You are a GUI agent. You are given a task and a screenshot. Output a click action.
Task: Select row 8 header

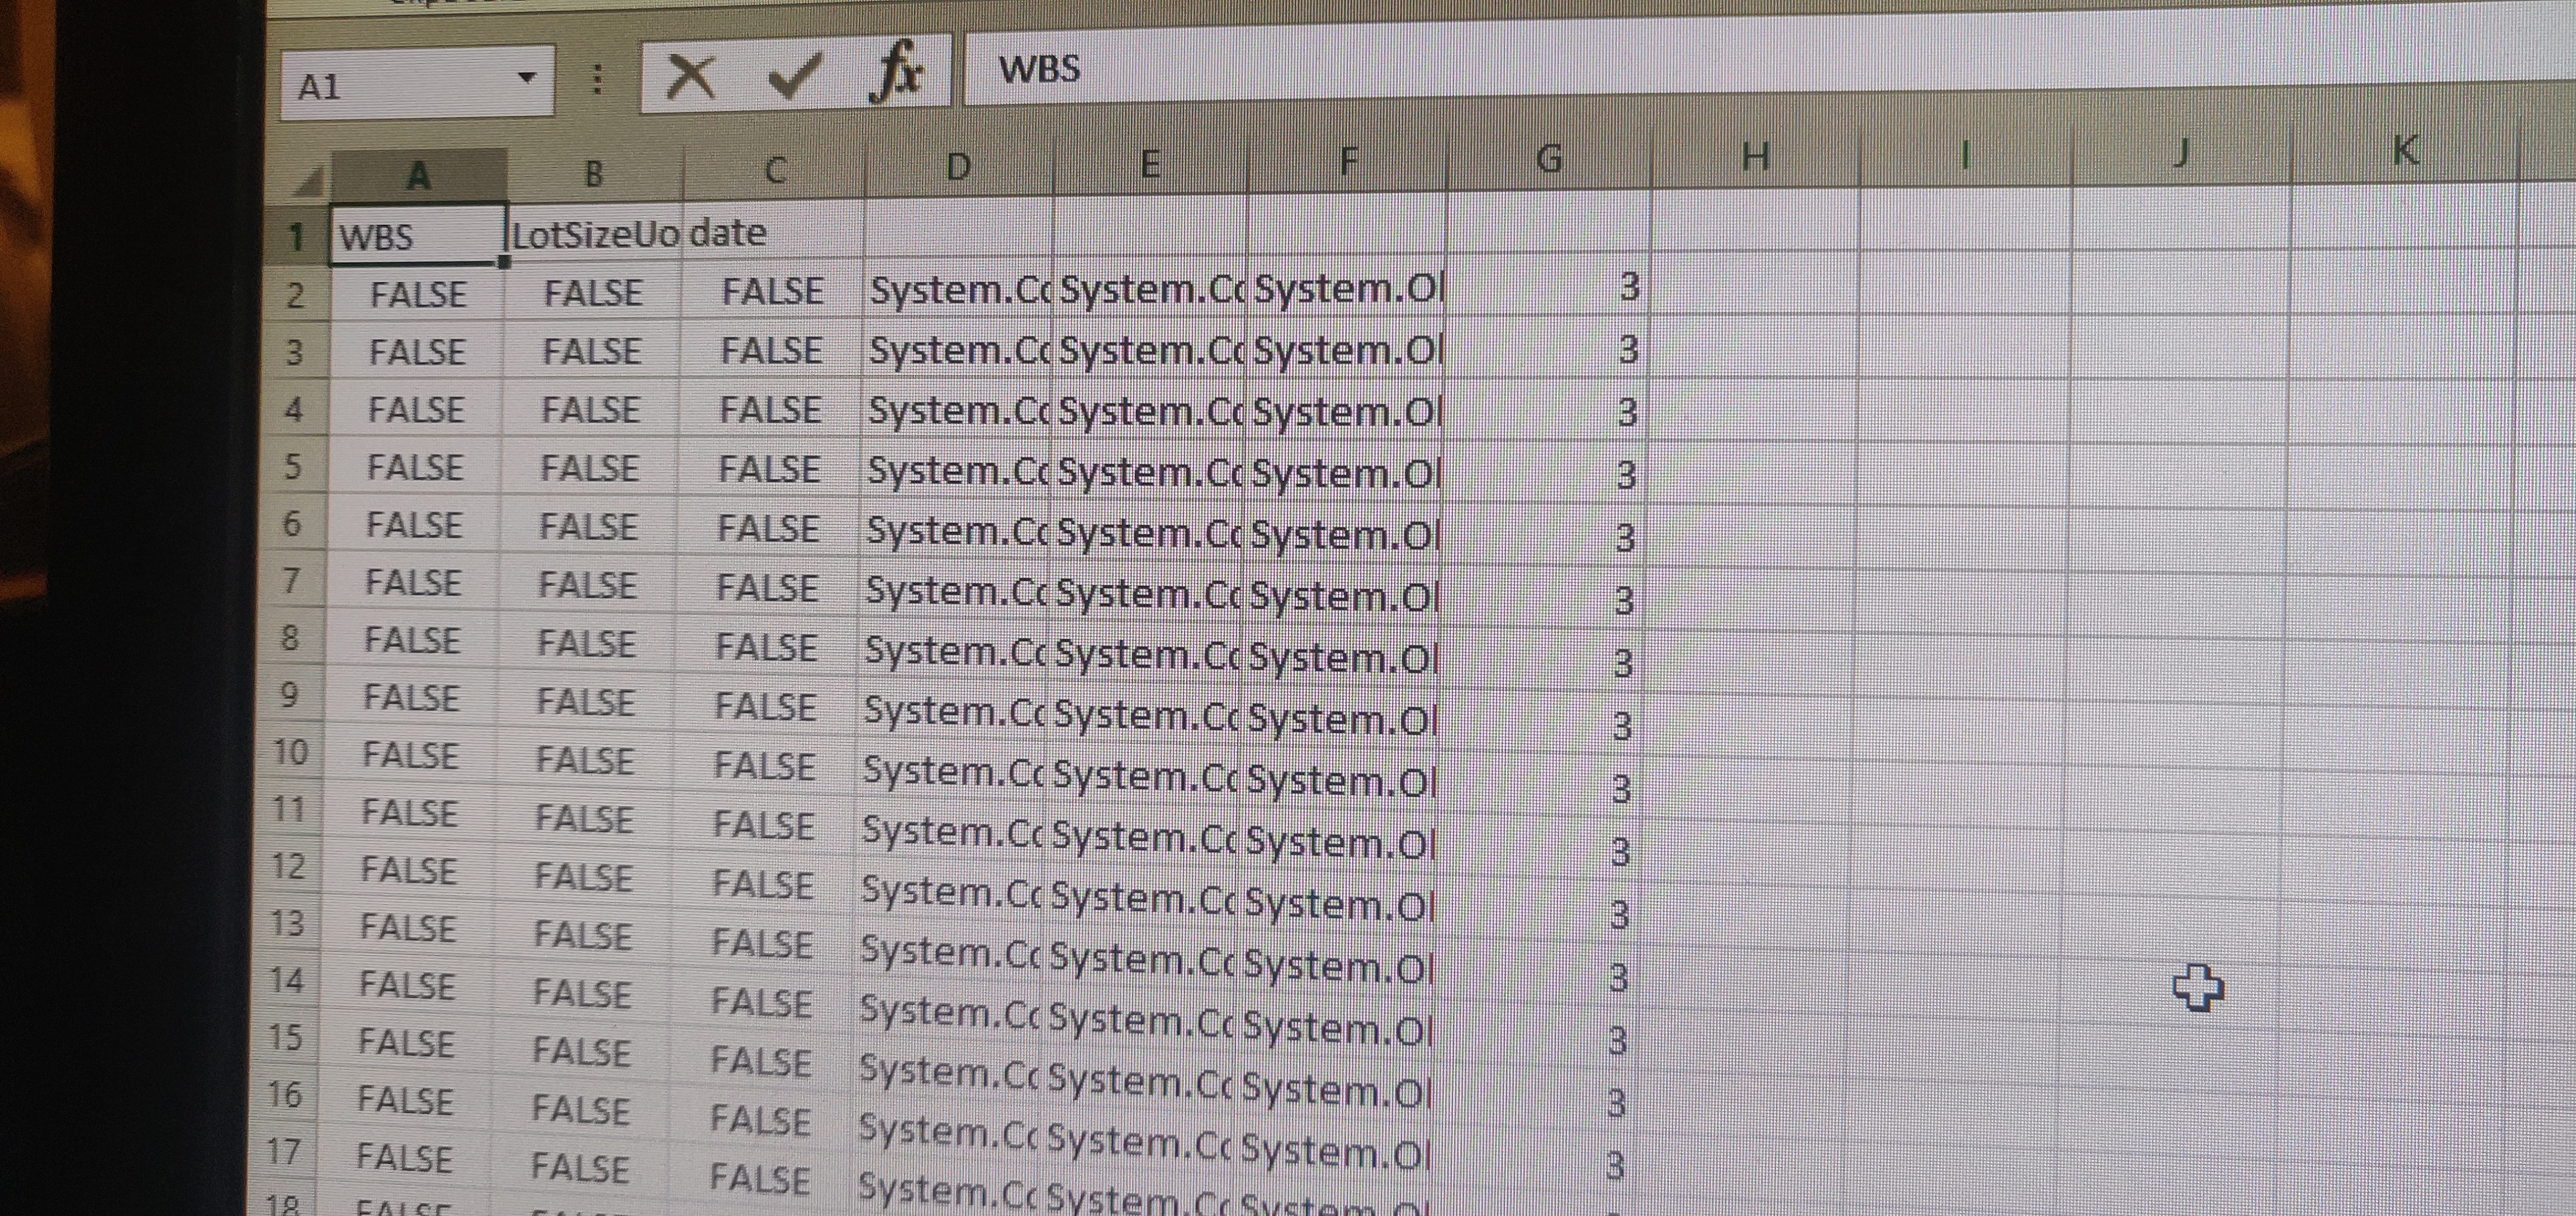click(289, 637)
